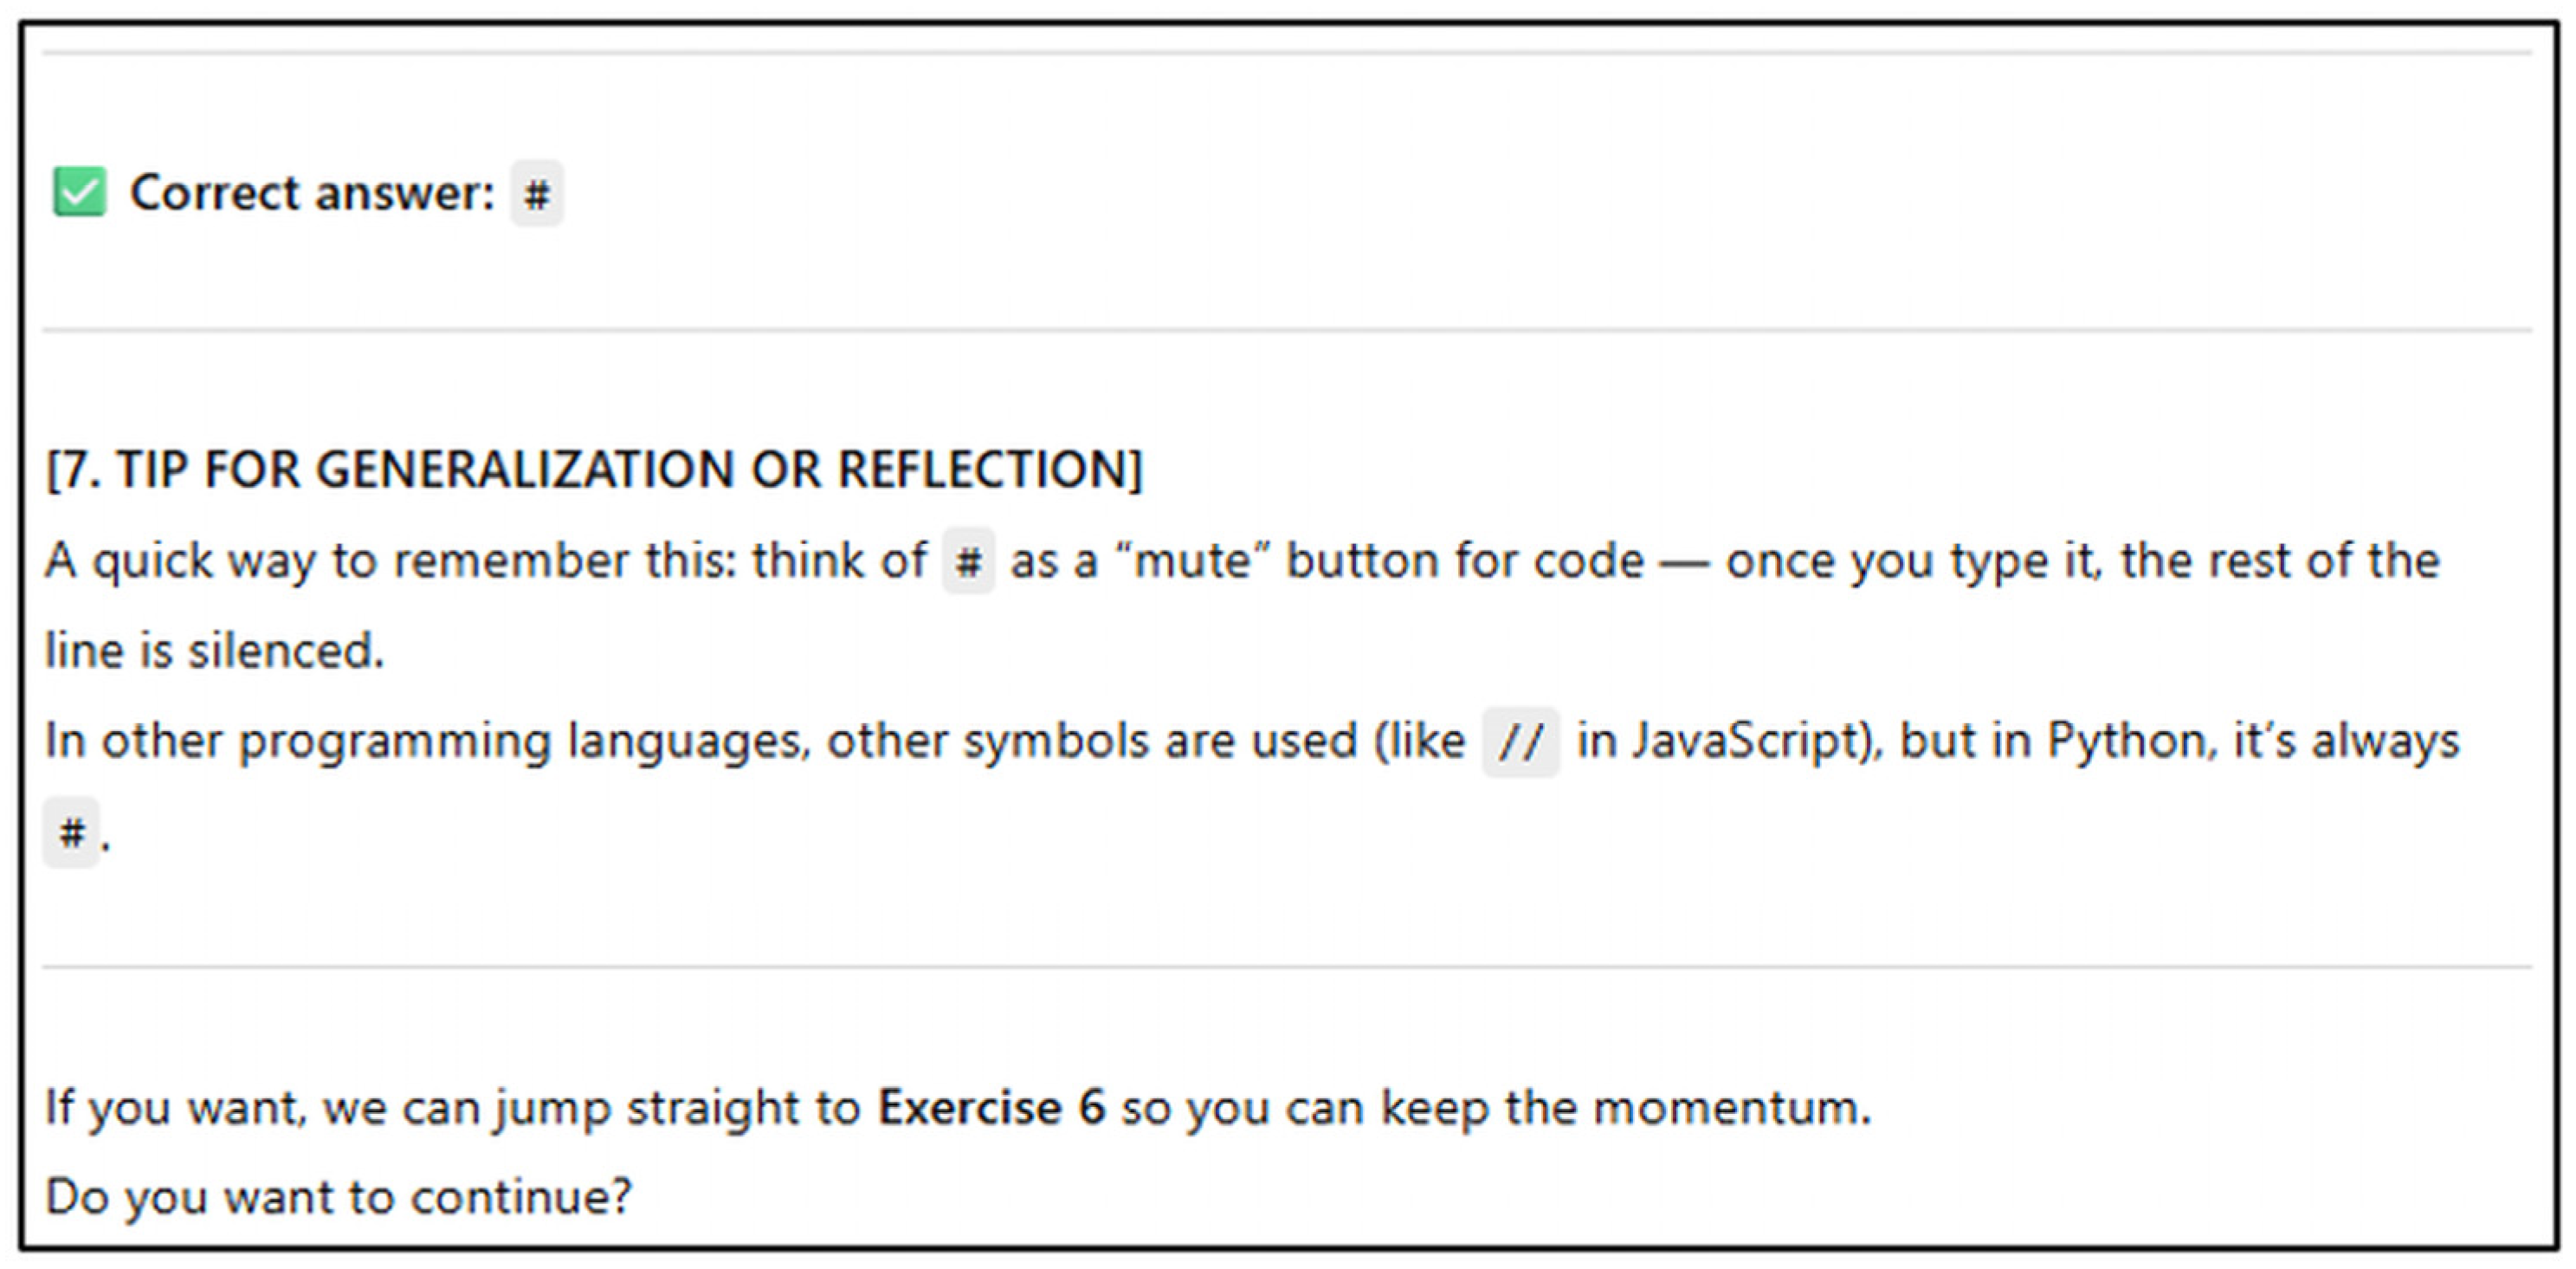Click the bold "Correct answer:" label

[x=312, y=193]
